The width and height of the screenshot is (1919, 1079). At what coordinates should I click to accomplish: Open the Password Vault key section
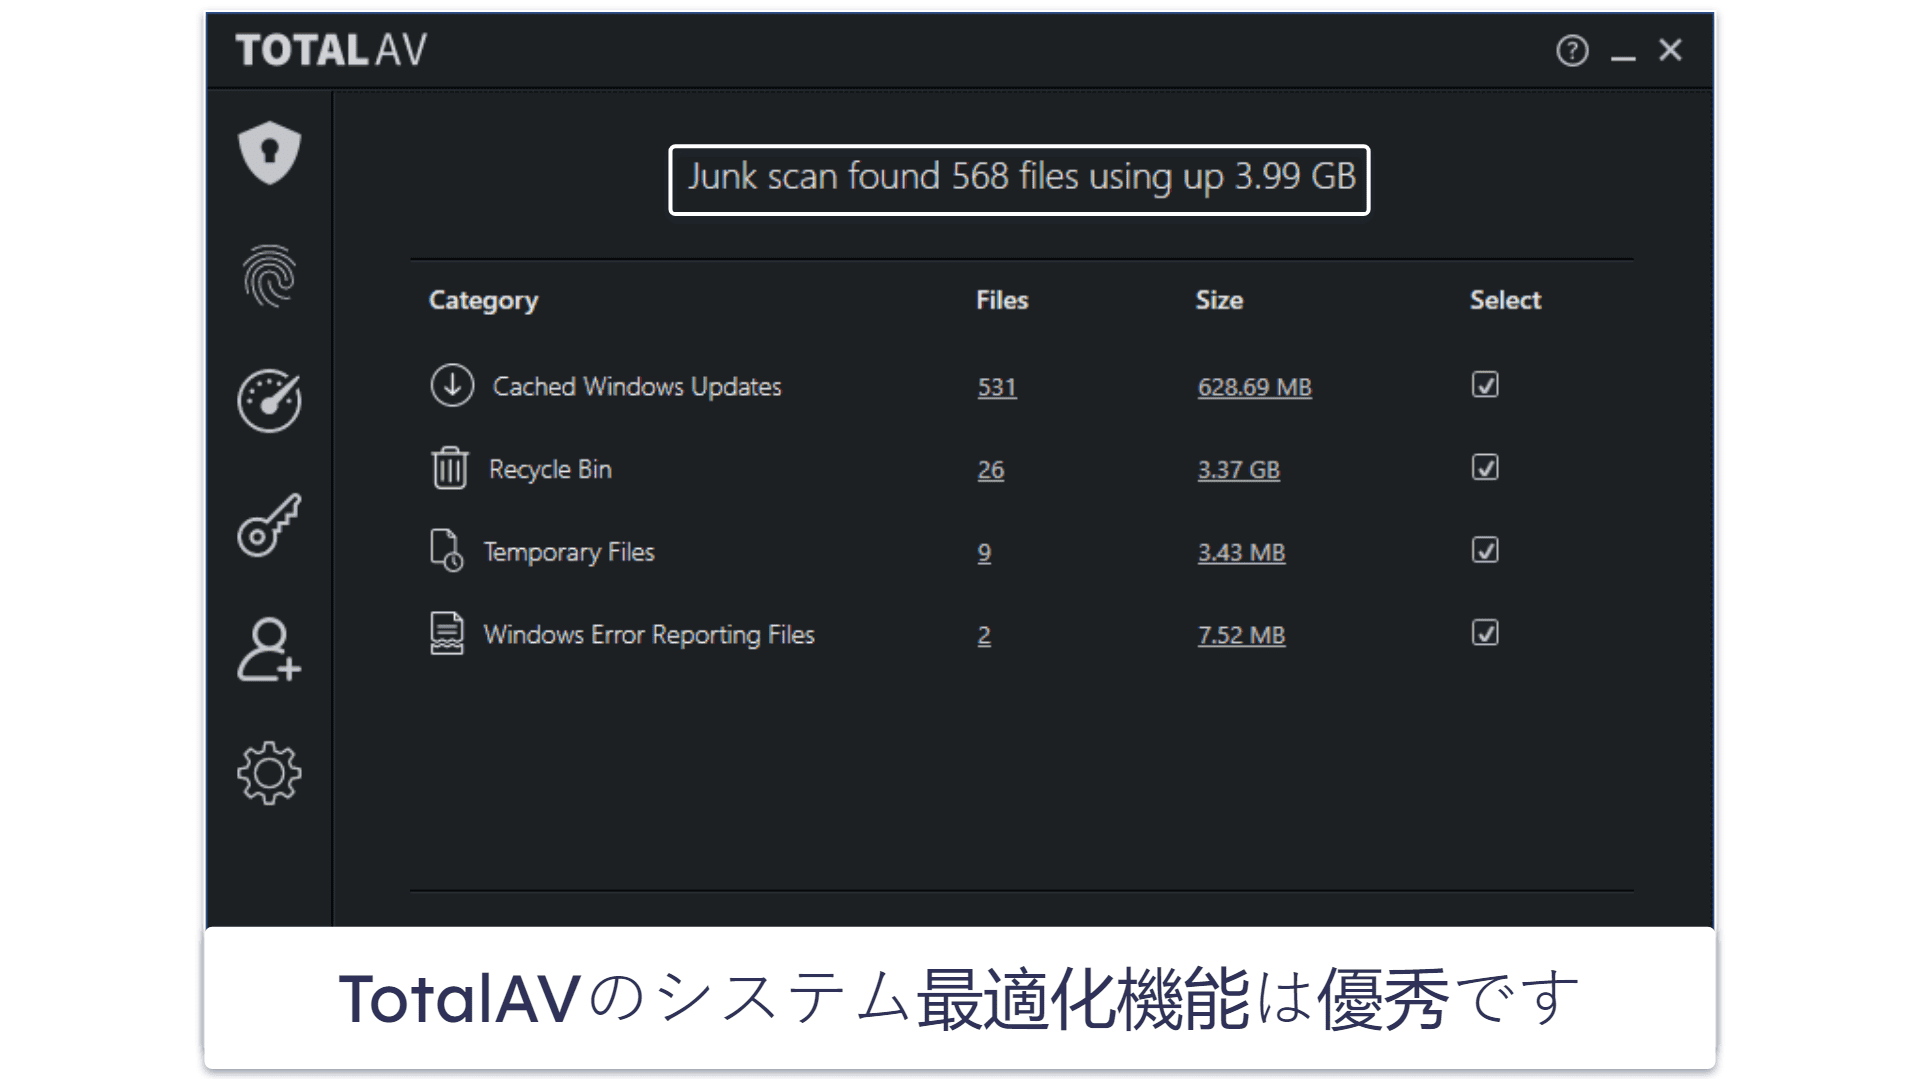coord(269,525)
